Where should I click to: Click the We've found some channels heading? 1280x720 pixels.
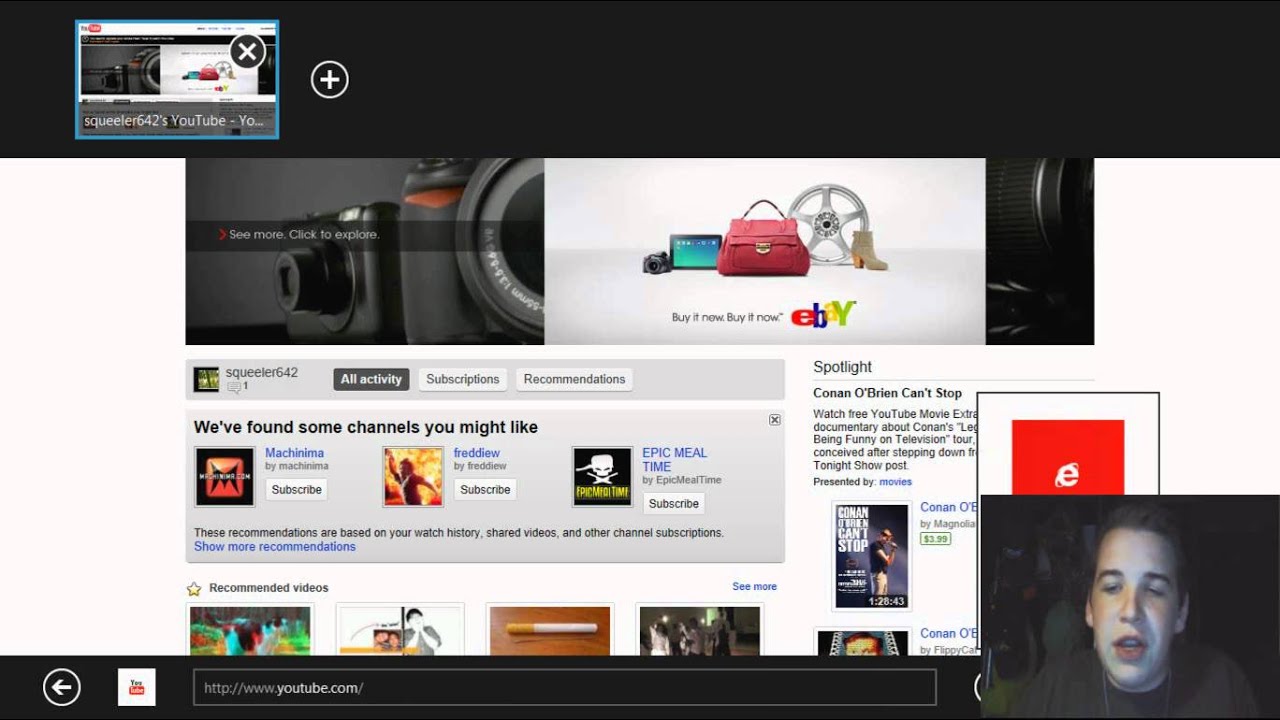tap(366, 427)
